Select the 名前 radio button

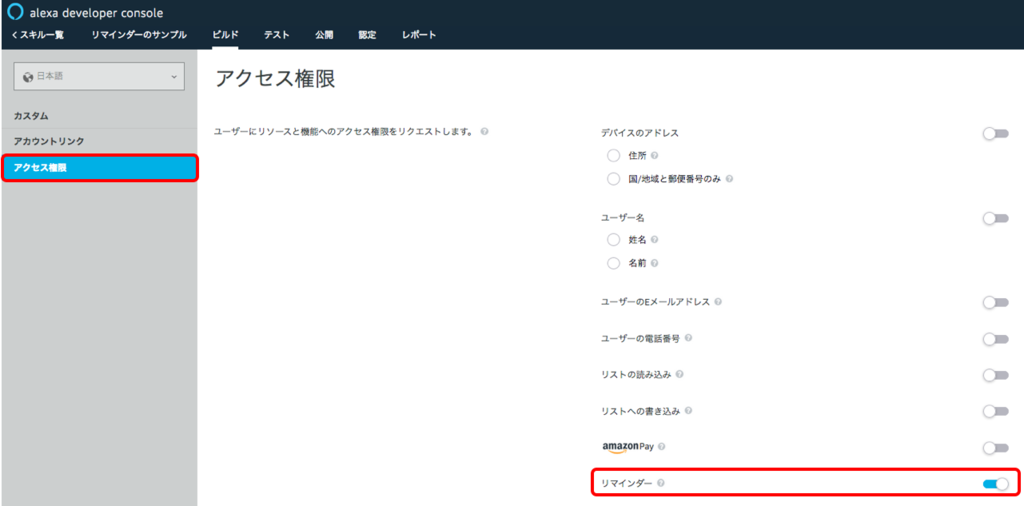613,264
